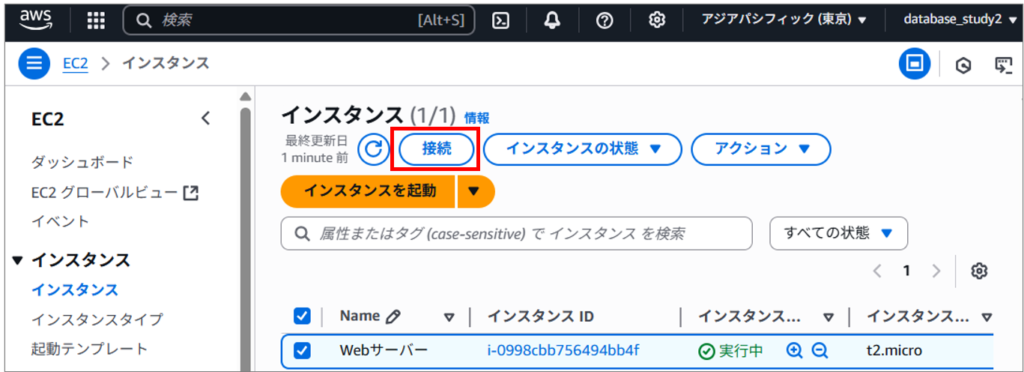Toggle the blue hamburger navigation menu

tap(34, 63)
